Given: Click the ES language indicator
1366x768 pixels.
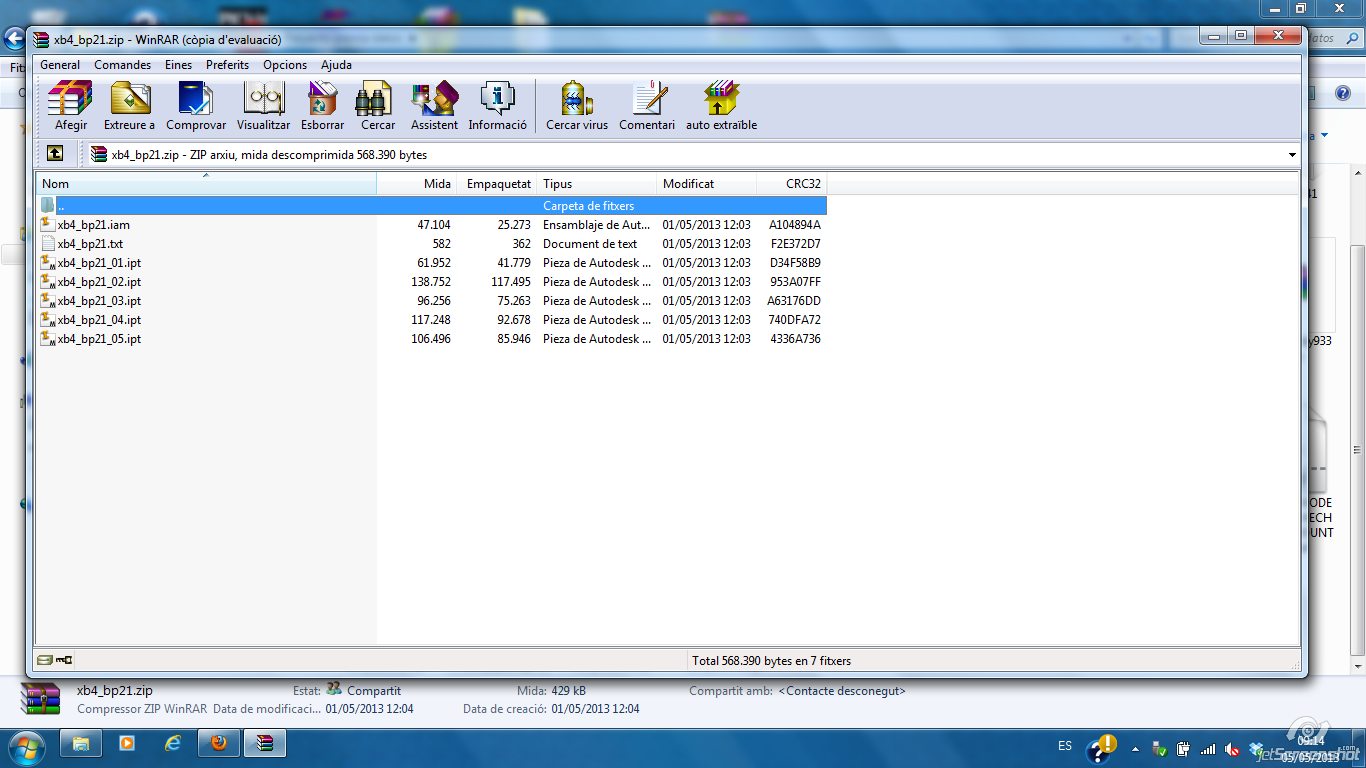Looking at the screenshot, I should [1065, 746].
